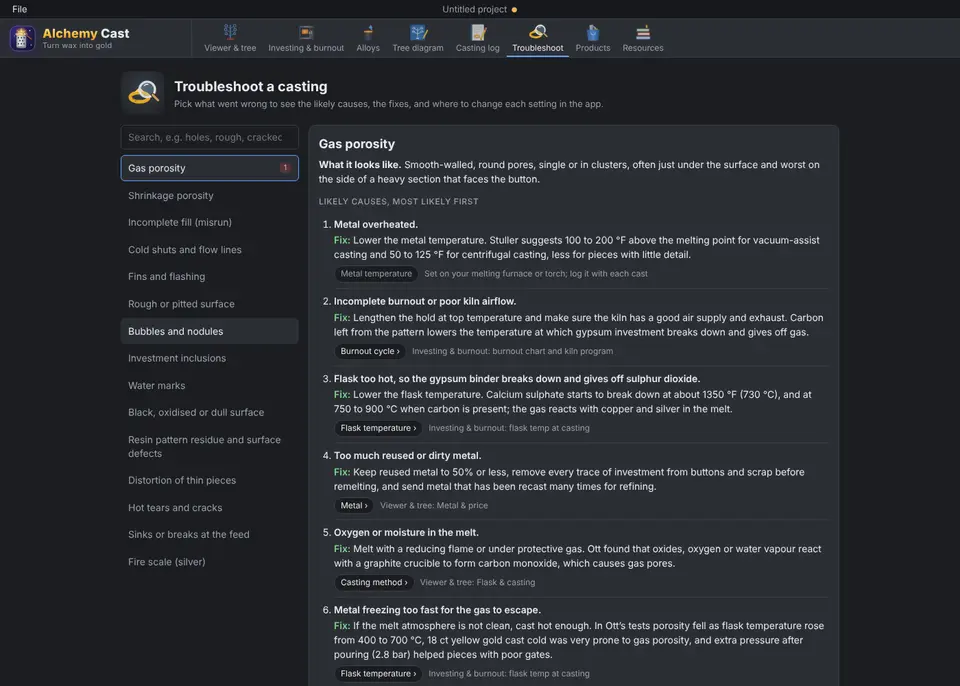Select the Tree diagram icon
Screen dimensions: 960x686
click(418, 31)
